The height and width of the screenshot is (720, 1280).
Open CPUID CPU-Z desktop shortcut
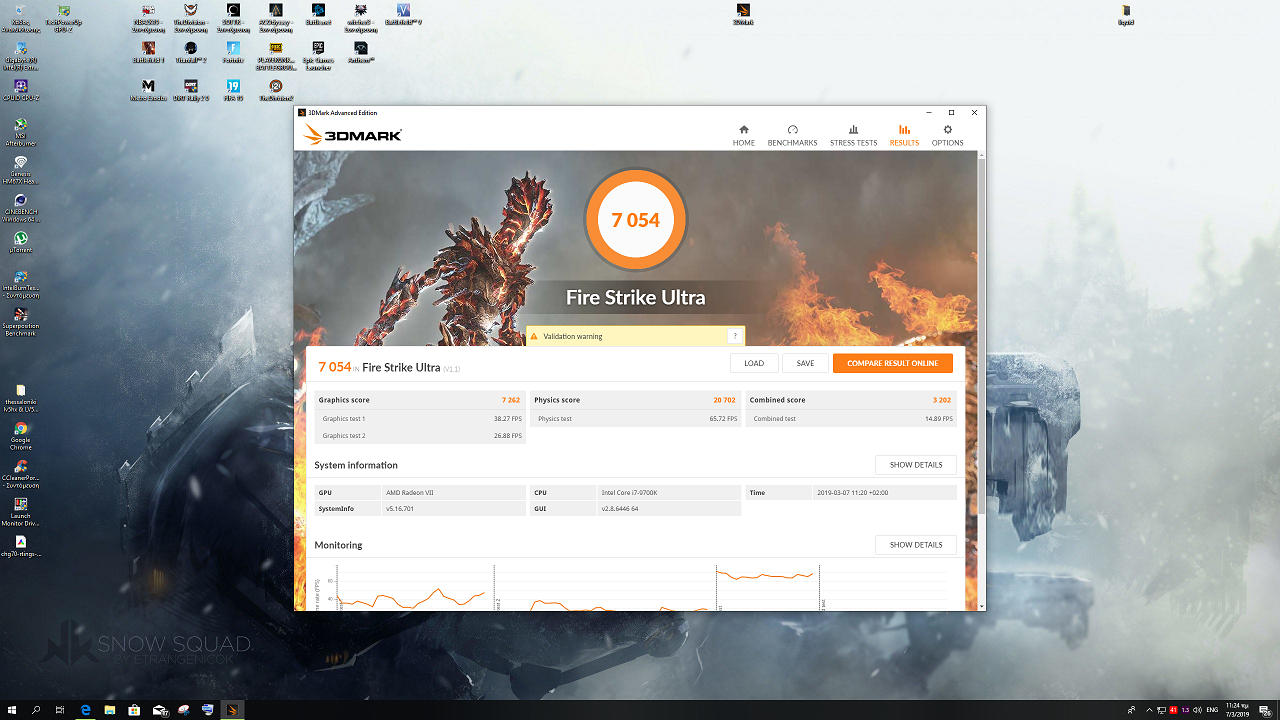tap(20, 91)
